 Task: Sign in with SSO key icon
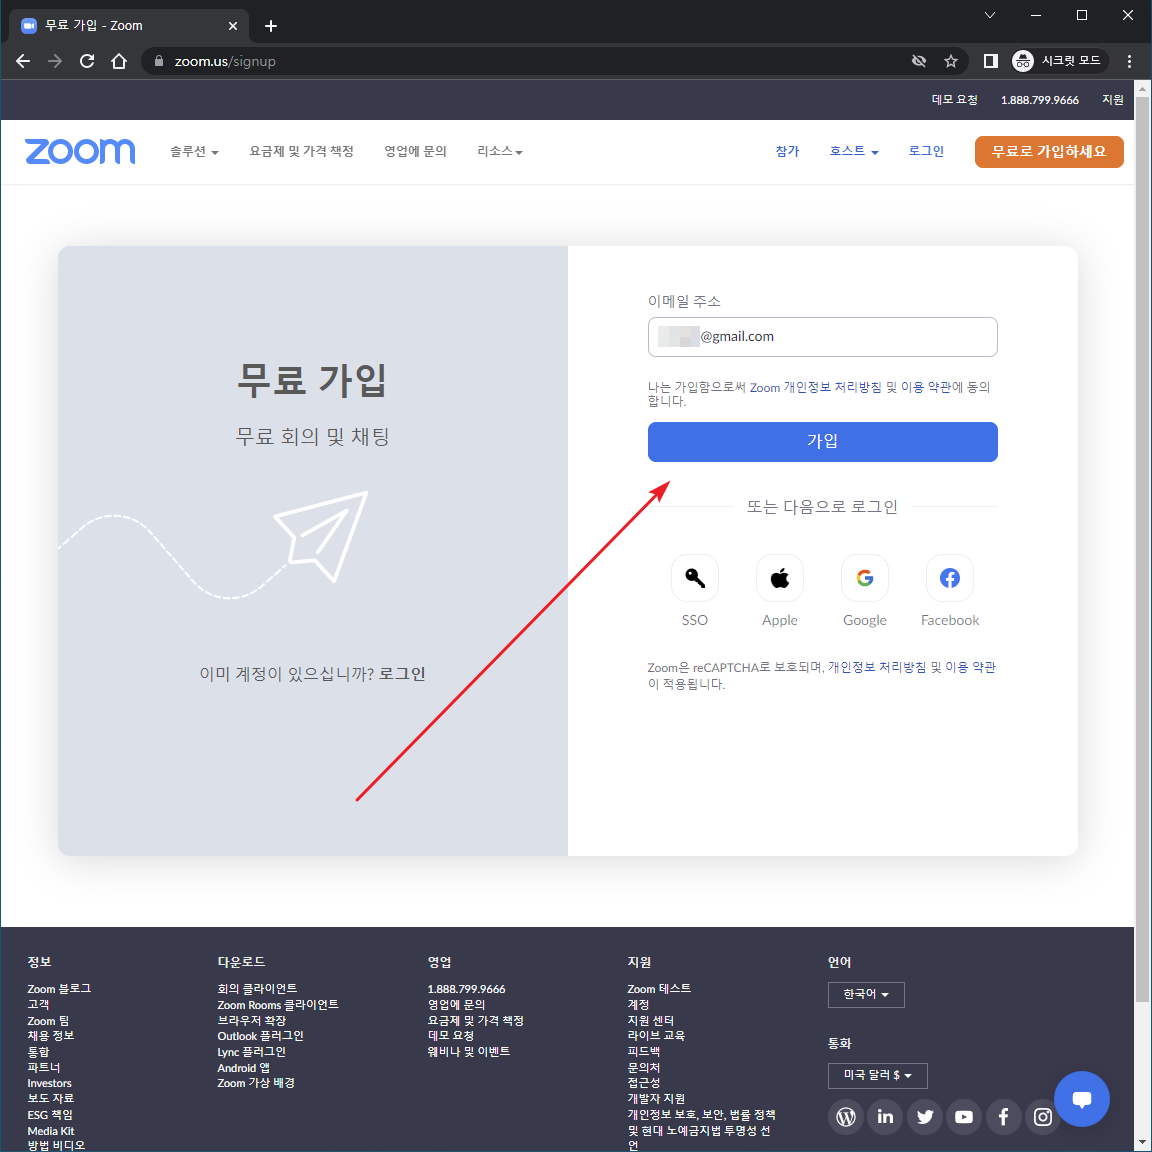coord(694,578)
